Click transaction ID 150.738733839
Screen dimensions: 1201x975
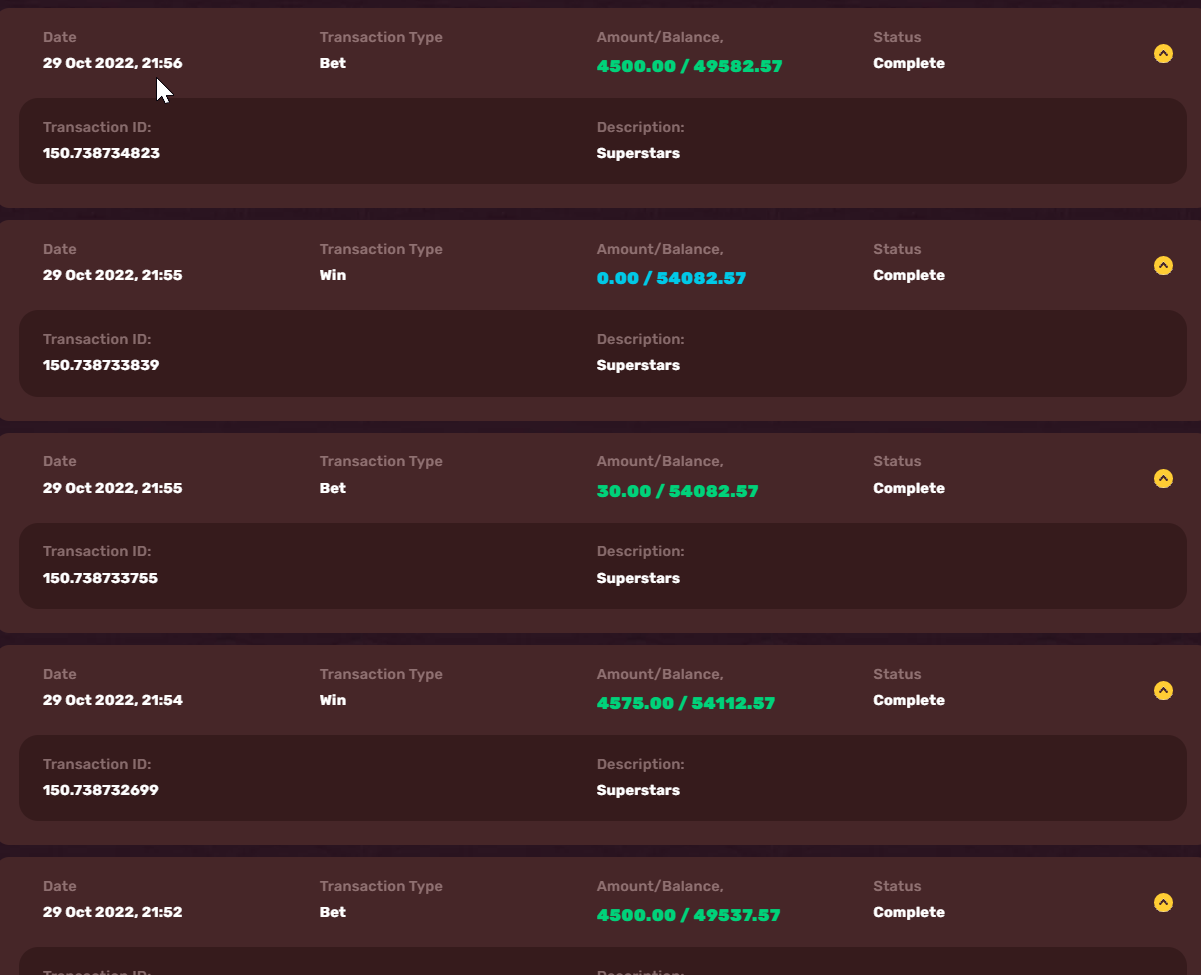[x=101, y=365]
